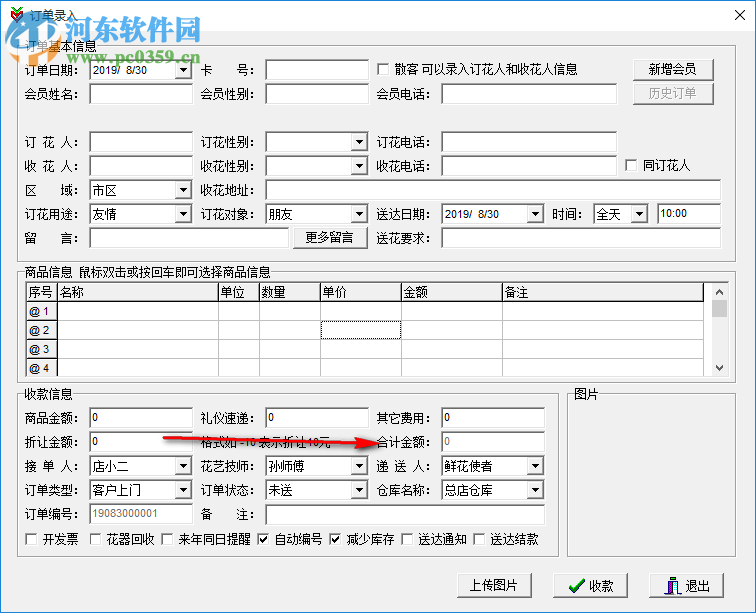Check the 散客 walk-in customer checkbox
756x613 pixels.
coord(383,69)
